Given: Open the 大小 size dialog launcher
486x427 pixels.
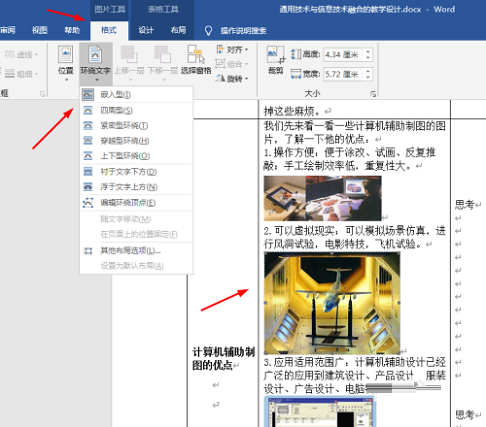Looking at the screenshot, I should 373,94.
